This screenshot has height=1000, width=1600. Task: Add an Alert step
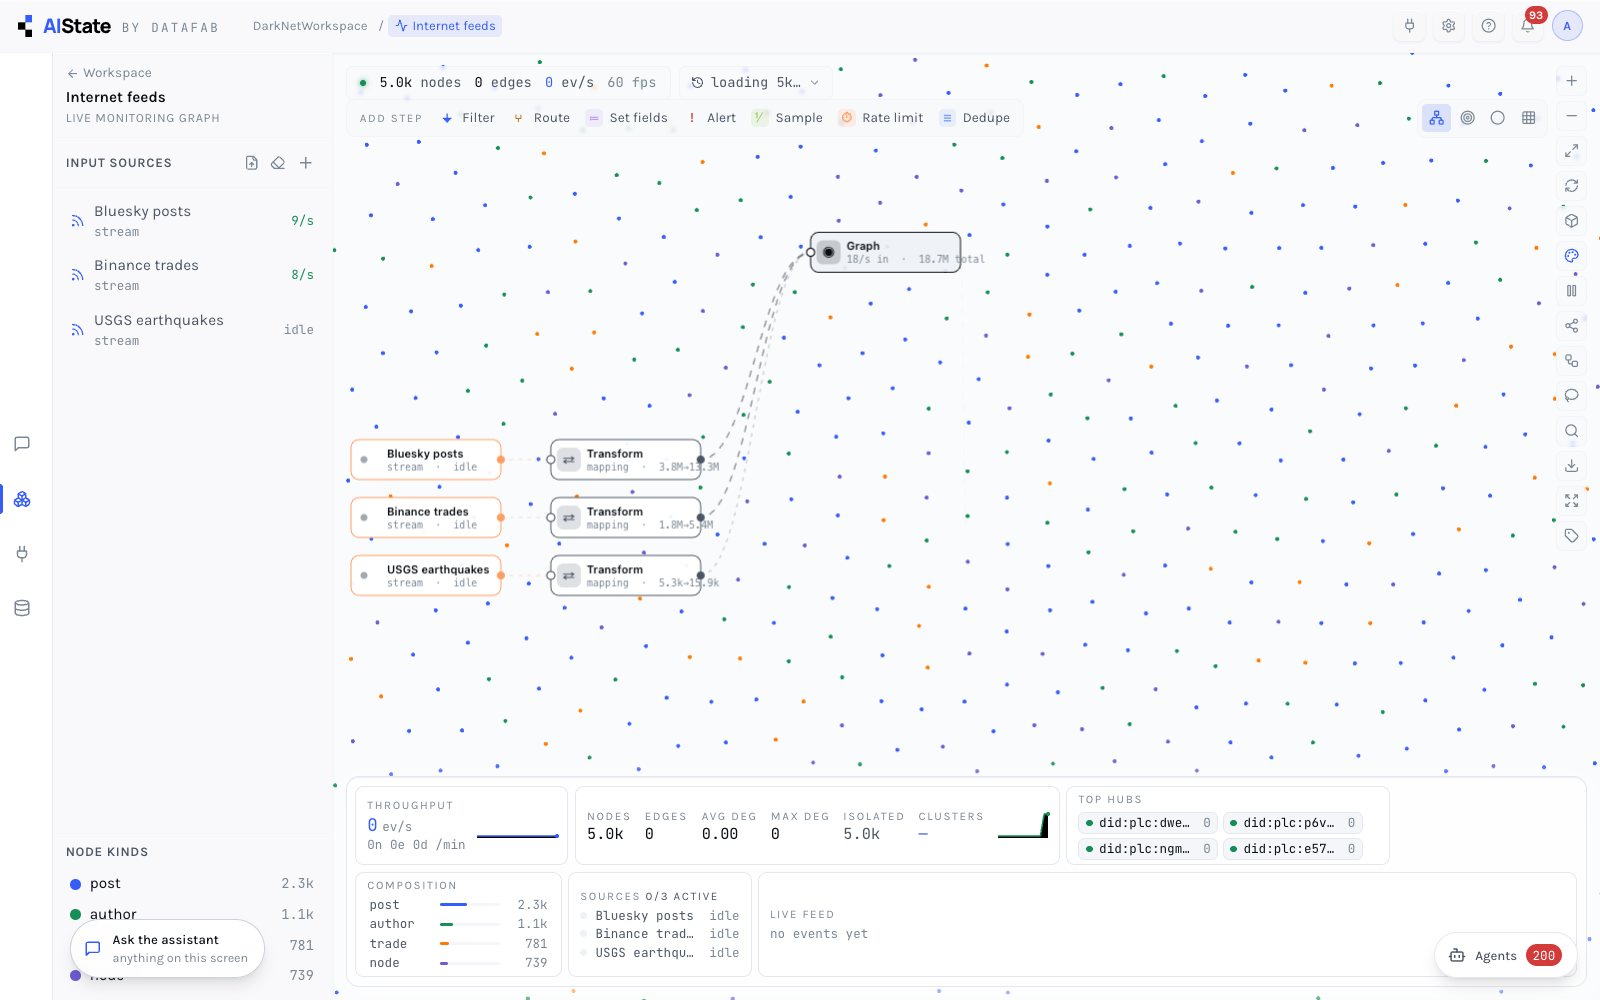coord(711,118)
